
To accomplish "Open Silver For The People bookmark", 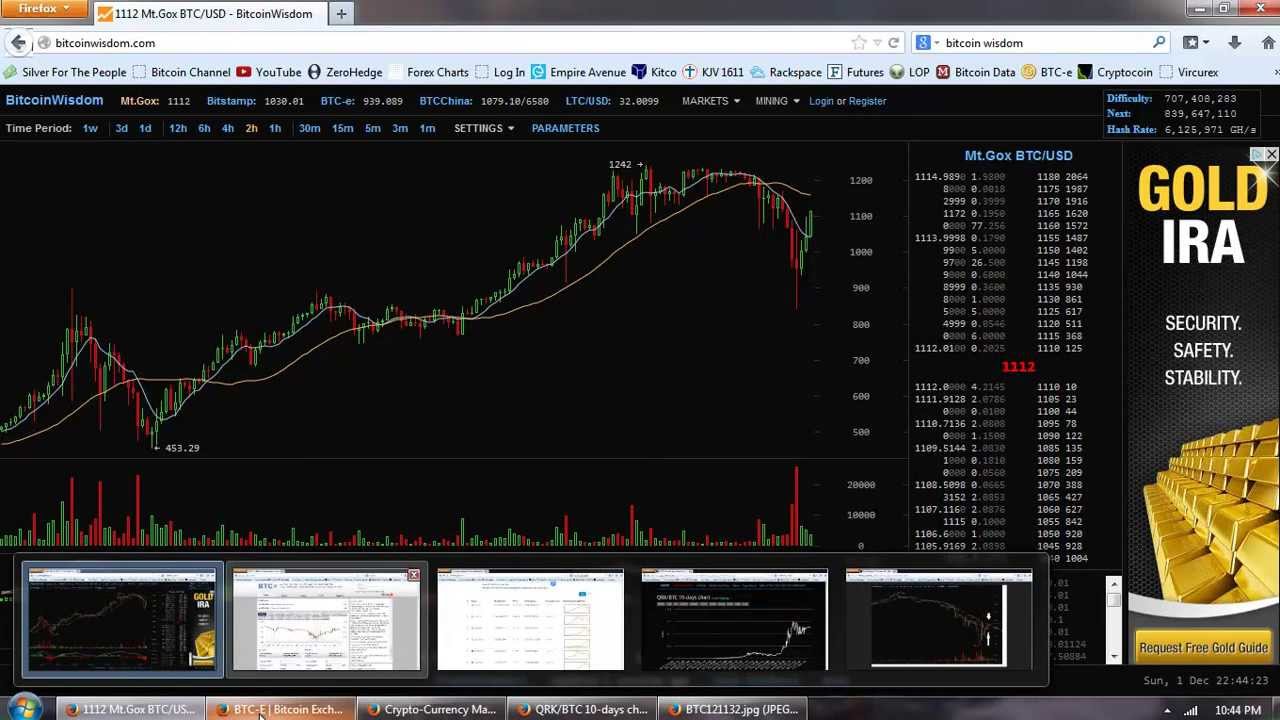I will pyautogui.click(x=66, y=72).
